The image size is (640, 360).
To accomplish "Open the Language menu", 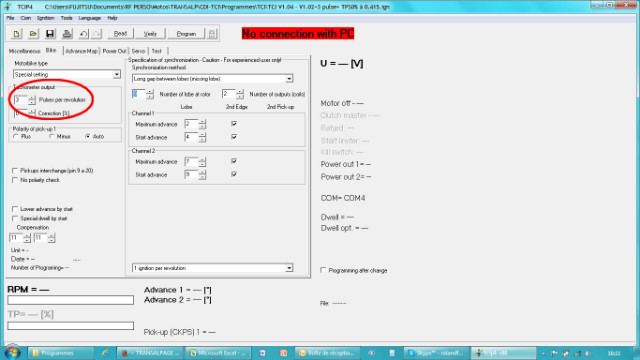I will pos(89,18).
